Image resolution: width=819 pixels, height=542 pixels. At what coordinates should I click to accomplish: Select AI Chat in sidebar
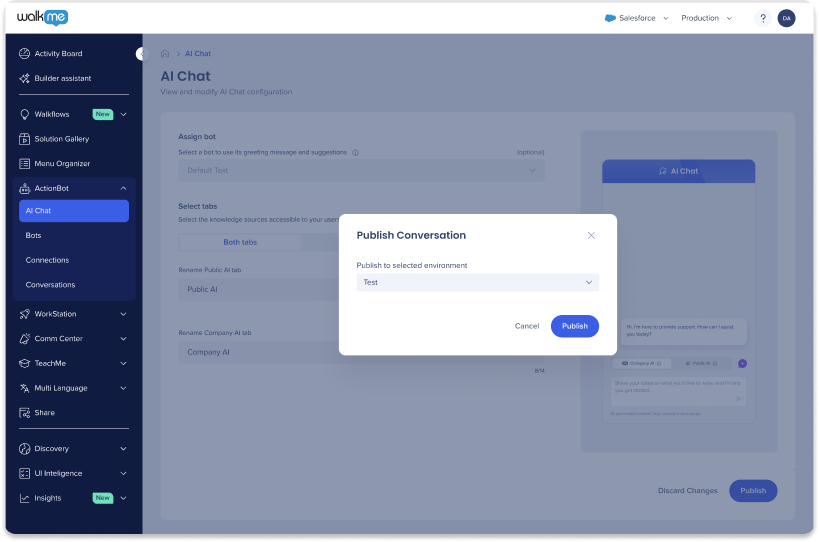[74, 211]
